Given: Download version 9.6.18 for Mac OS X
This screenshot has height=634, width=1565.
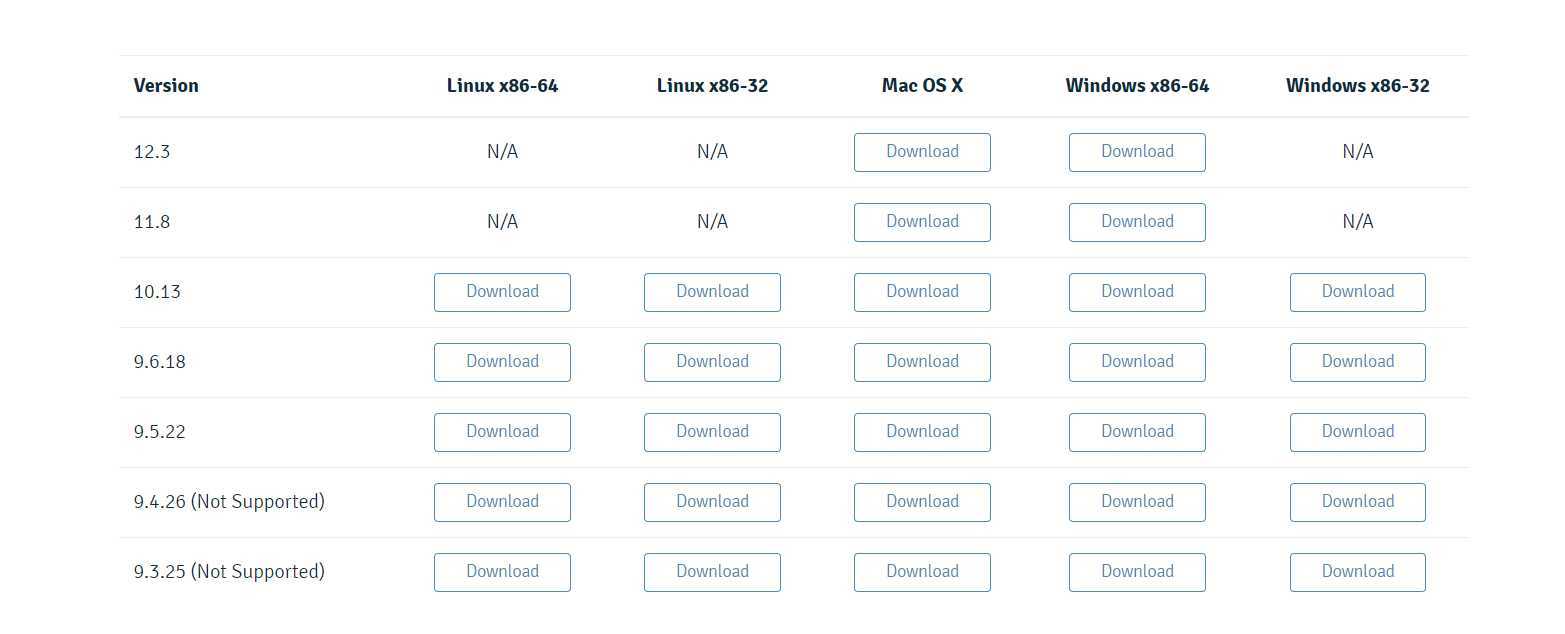Looking at the screenshot, I should (x=922, y=362).
